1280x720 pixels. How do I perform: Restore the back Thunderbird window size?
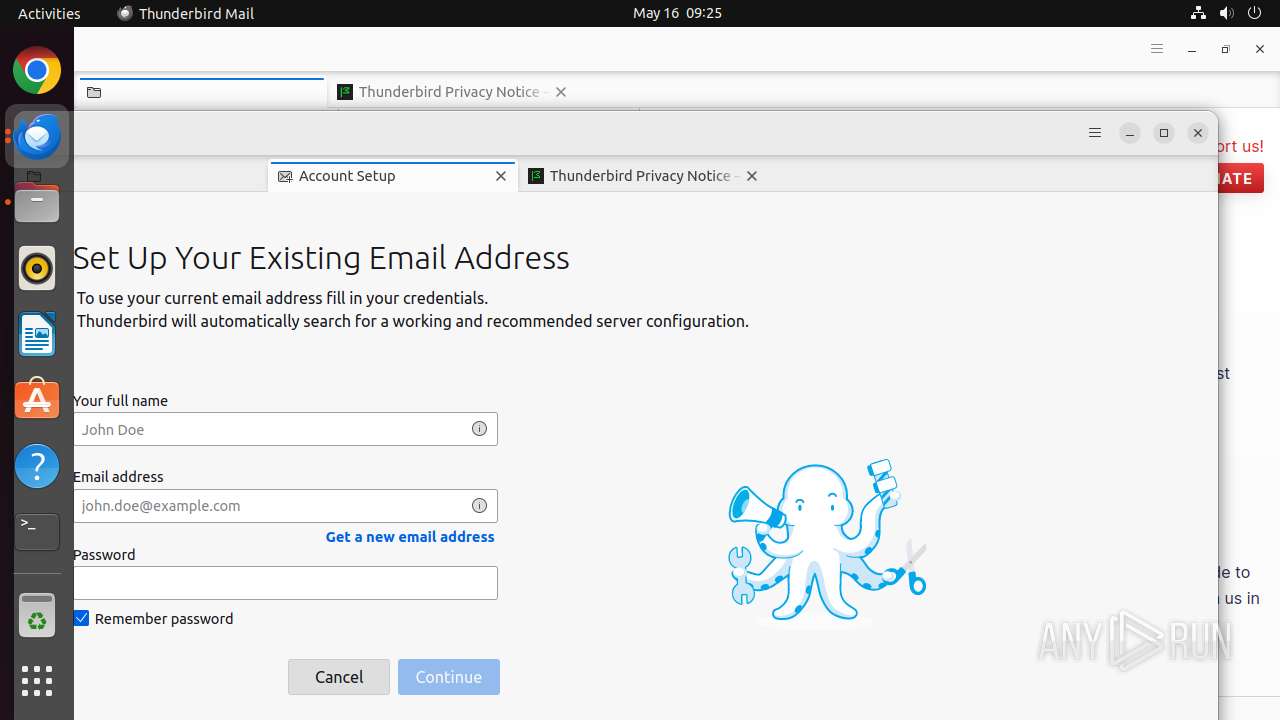(x=1226, y=49)
